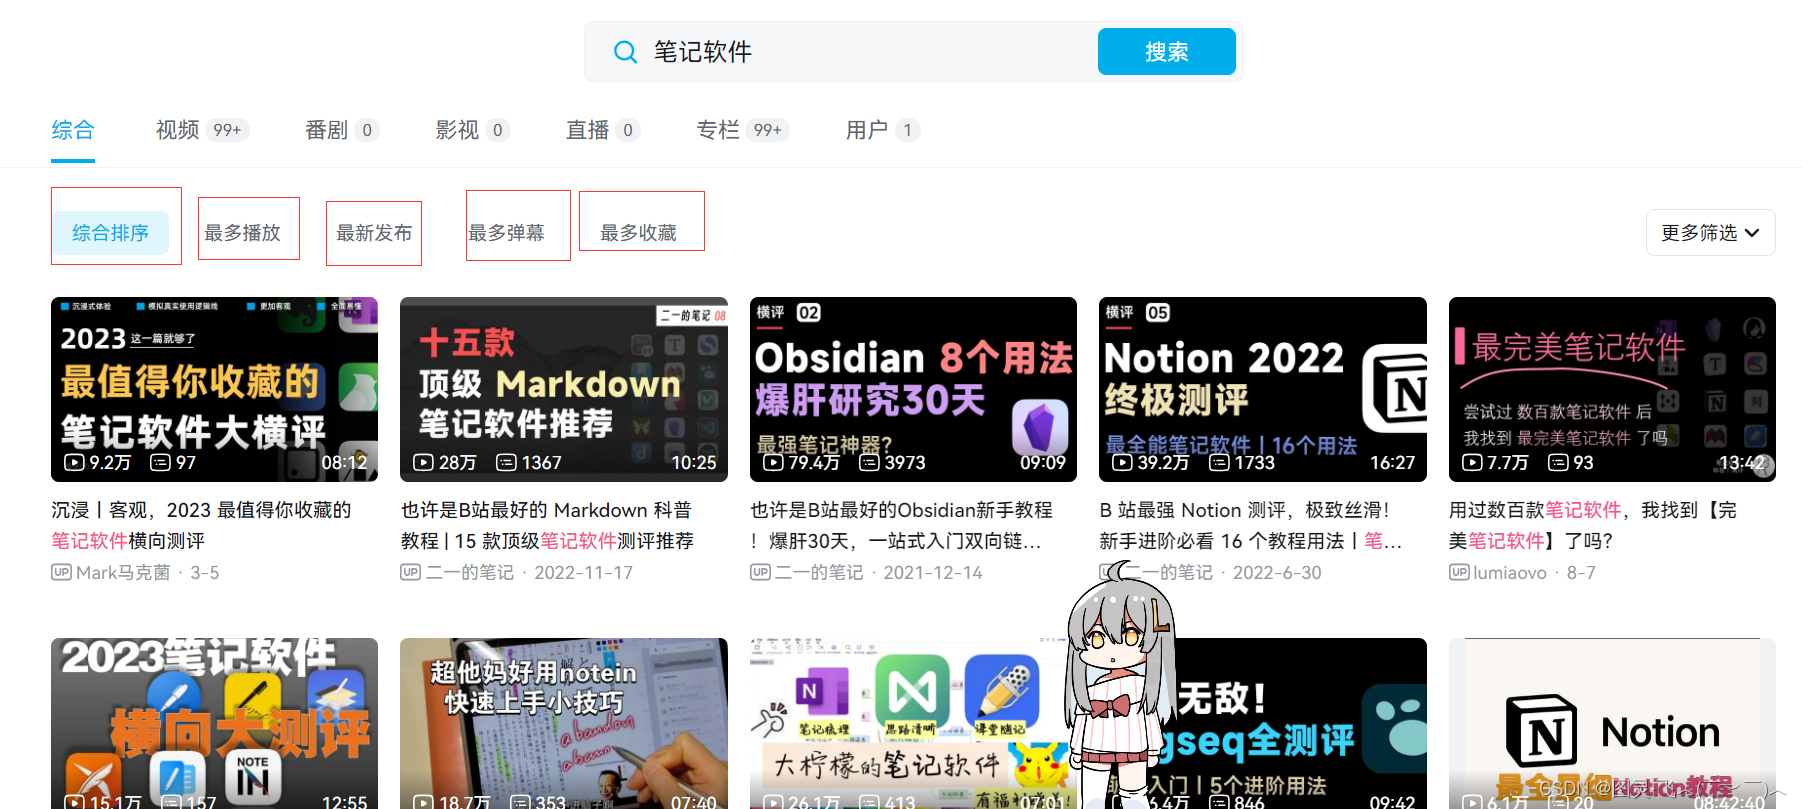The image size is (1802, 809).
Task: Click the 专栏 99+ count badge
Action: [x=768, y=130]
